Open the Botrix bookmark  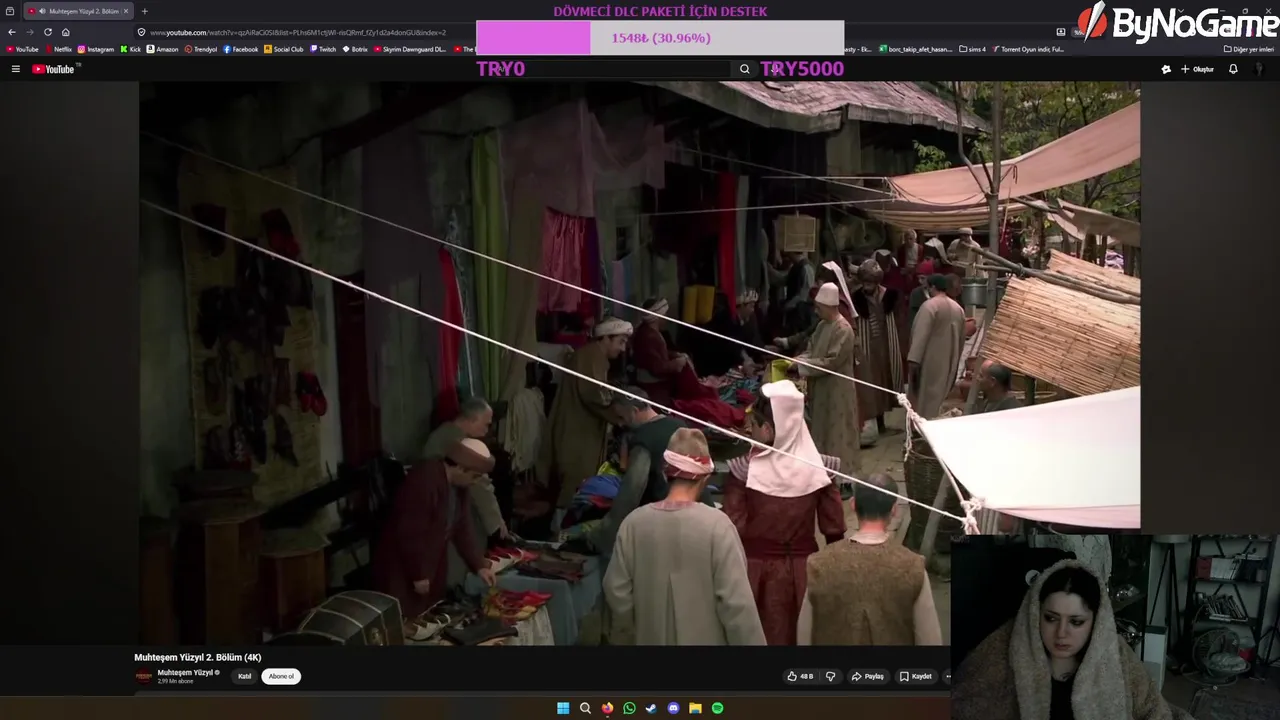pyautogui.click(x=355, y=49)
